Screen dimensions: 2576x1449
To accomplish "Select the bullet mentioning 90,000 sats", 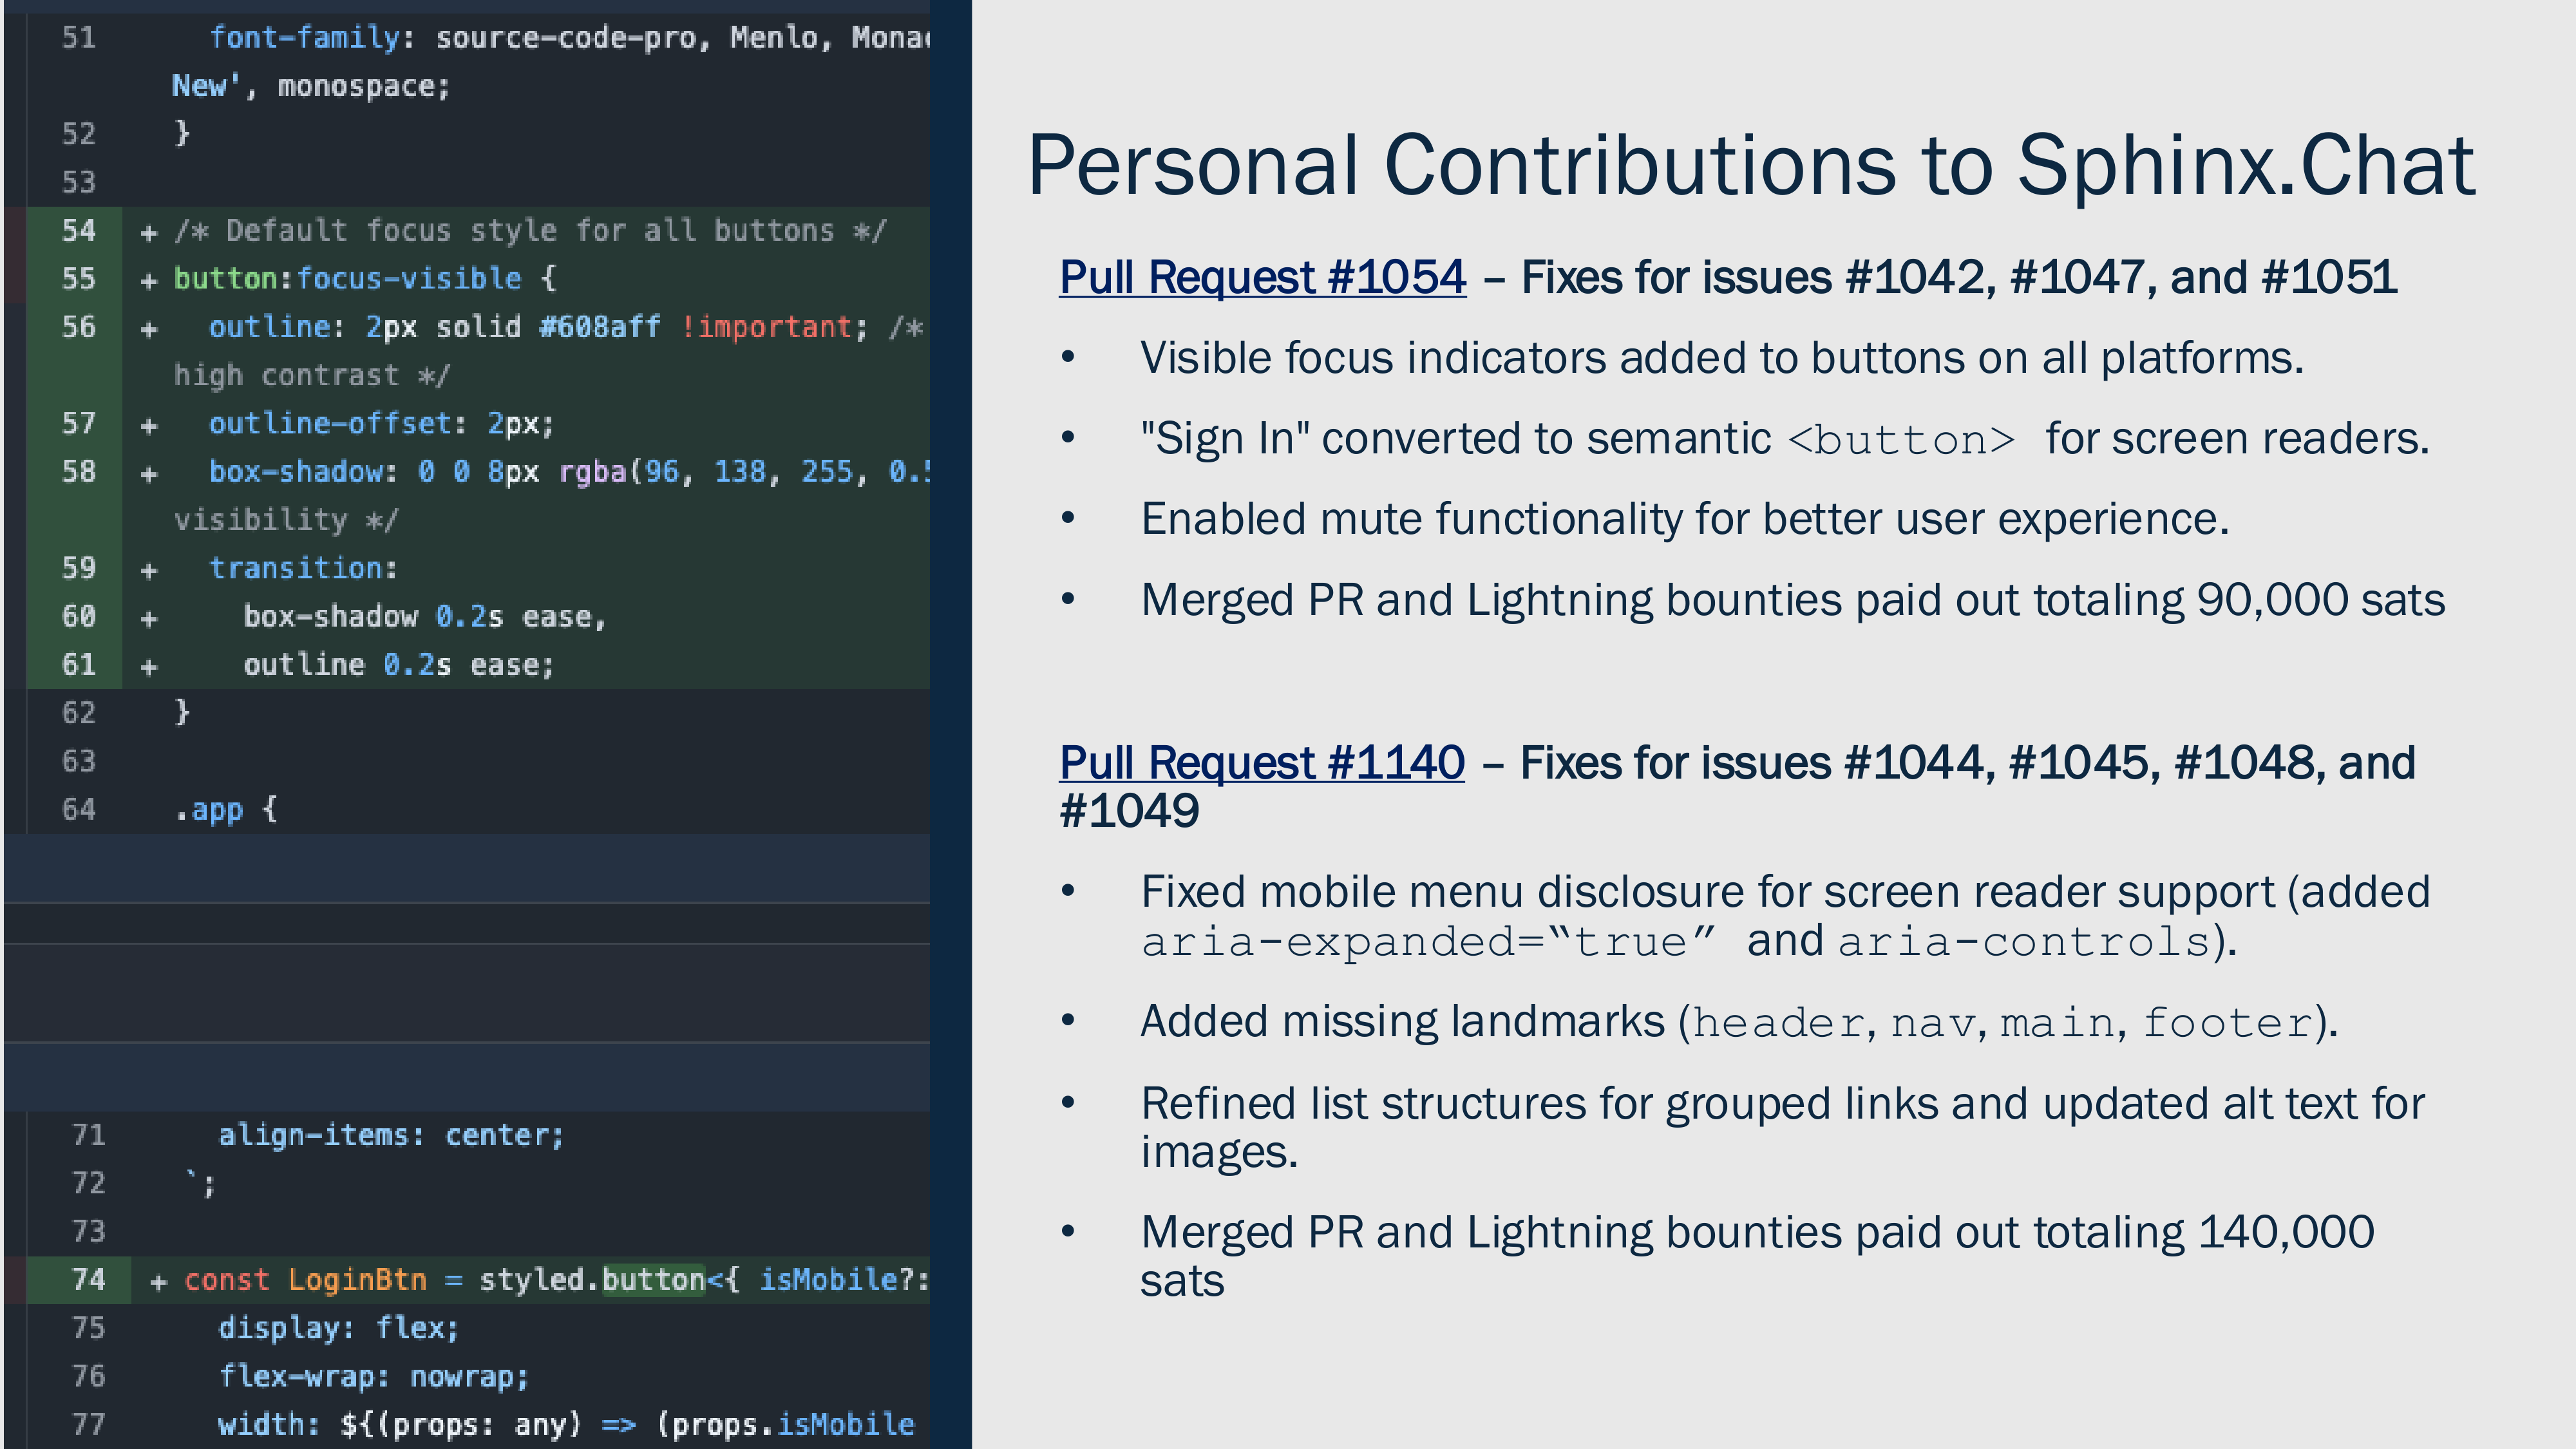I will tap(1793, 600).
